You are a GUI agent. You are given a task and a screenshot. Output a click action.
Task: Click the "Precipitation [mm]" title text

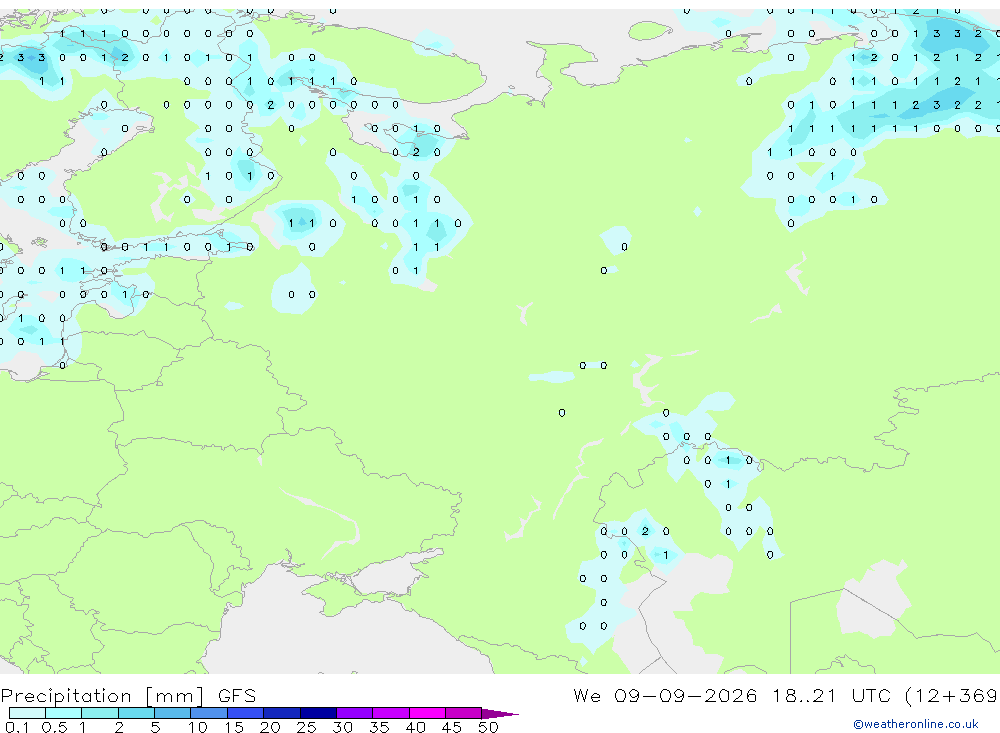click(102, 696)
